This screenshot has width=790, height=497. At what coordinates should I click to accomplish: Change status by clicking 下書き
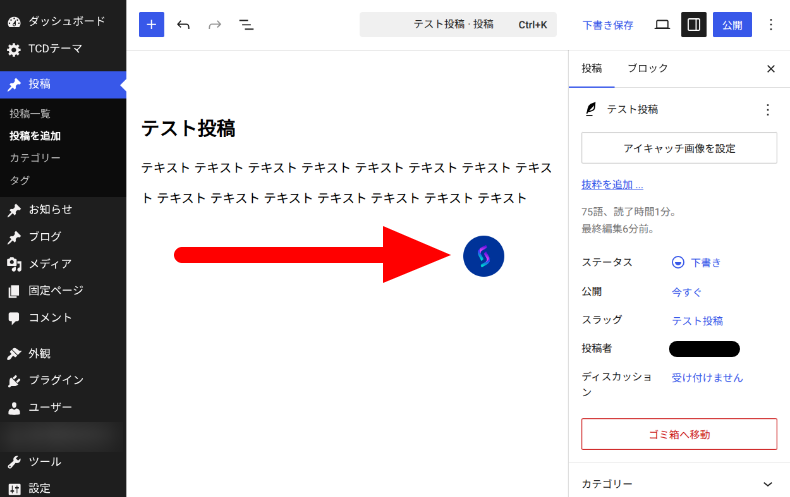pyautogui.click(x=696, y=262)
